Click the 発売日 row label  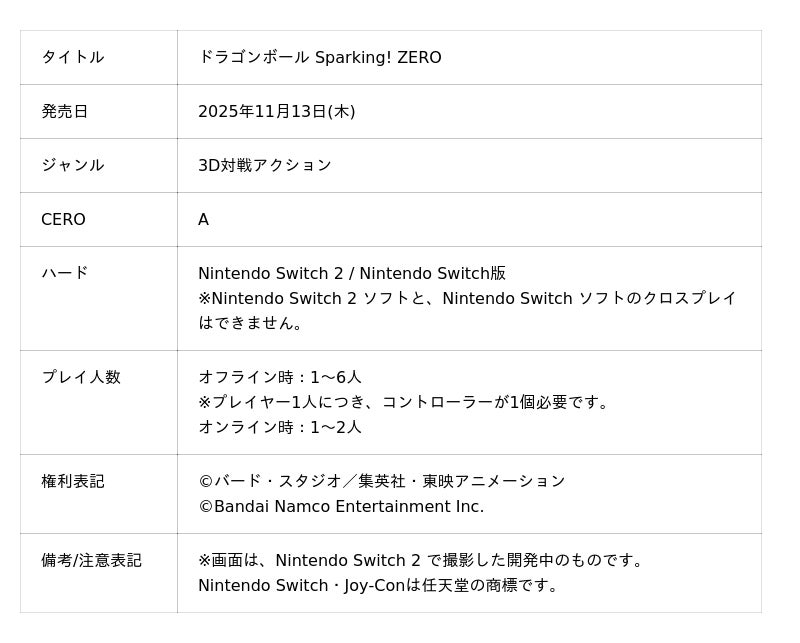click(64, 111)
